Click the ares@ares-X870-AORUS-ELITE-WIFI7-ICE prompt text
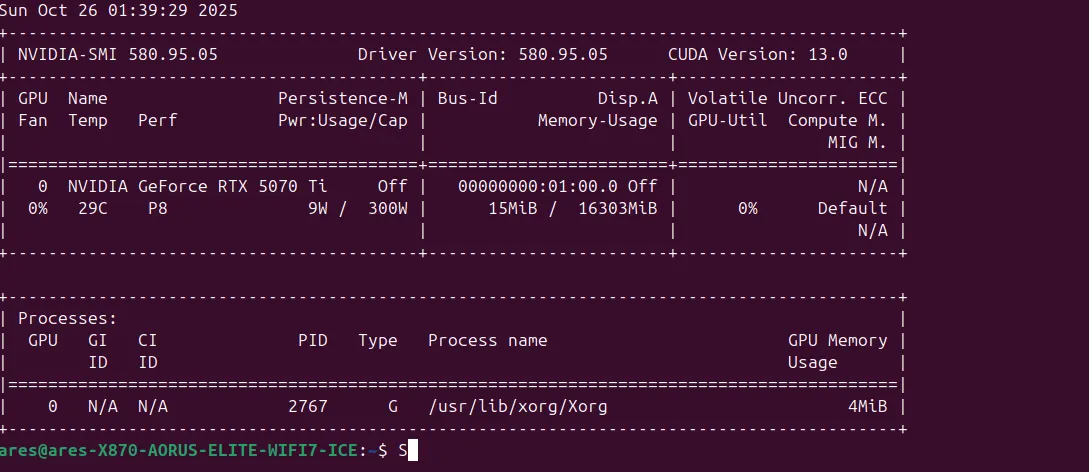This screenshot has width=1089, height=472. pyautogui.click(x=179, y=450)
